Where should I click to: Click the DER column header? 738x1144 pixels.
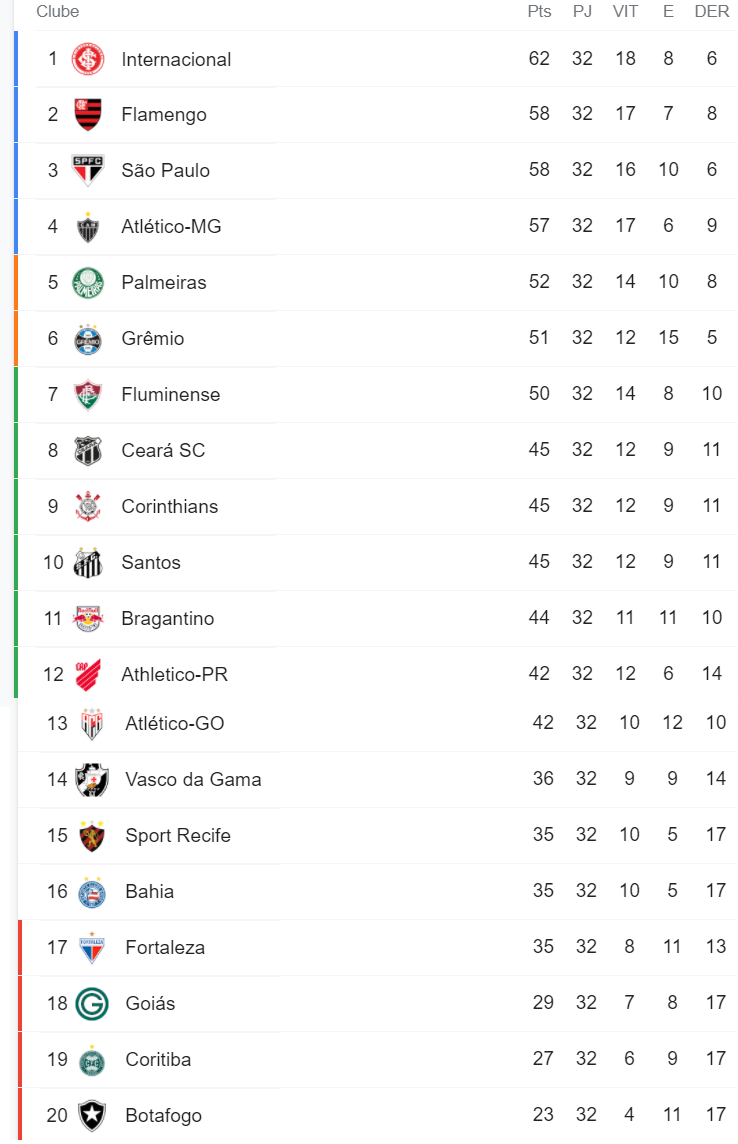coord(712,12)
